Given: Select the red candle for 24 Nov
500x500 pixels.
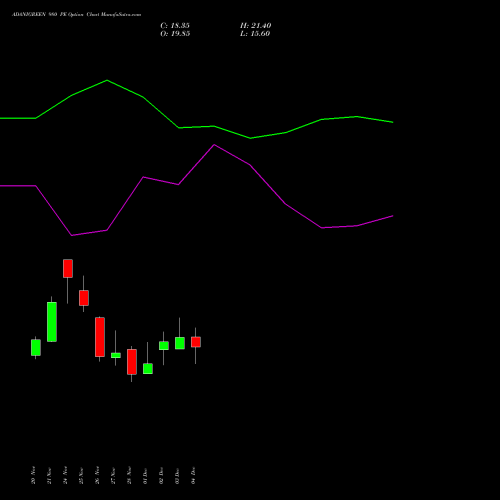Looking at the screenshot, I should pyautogui.click(x=68, y=268).
